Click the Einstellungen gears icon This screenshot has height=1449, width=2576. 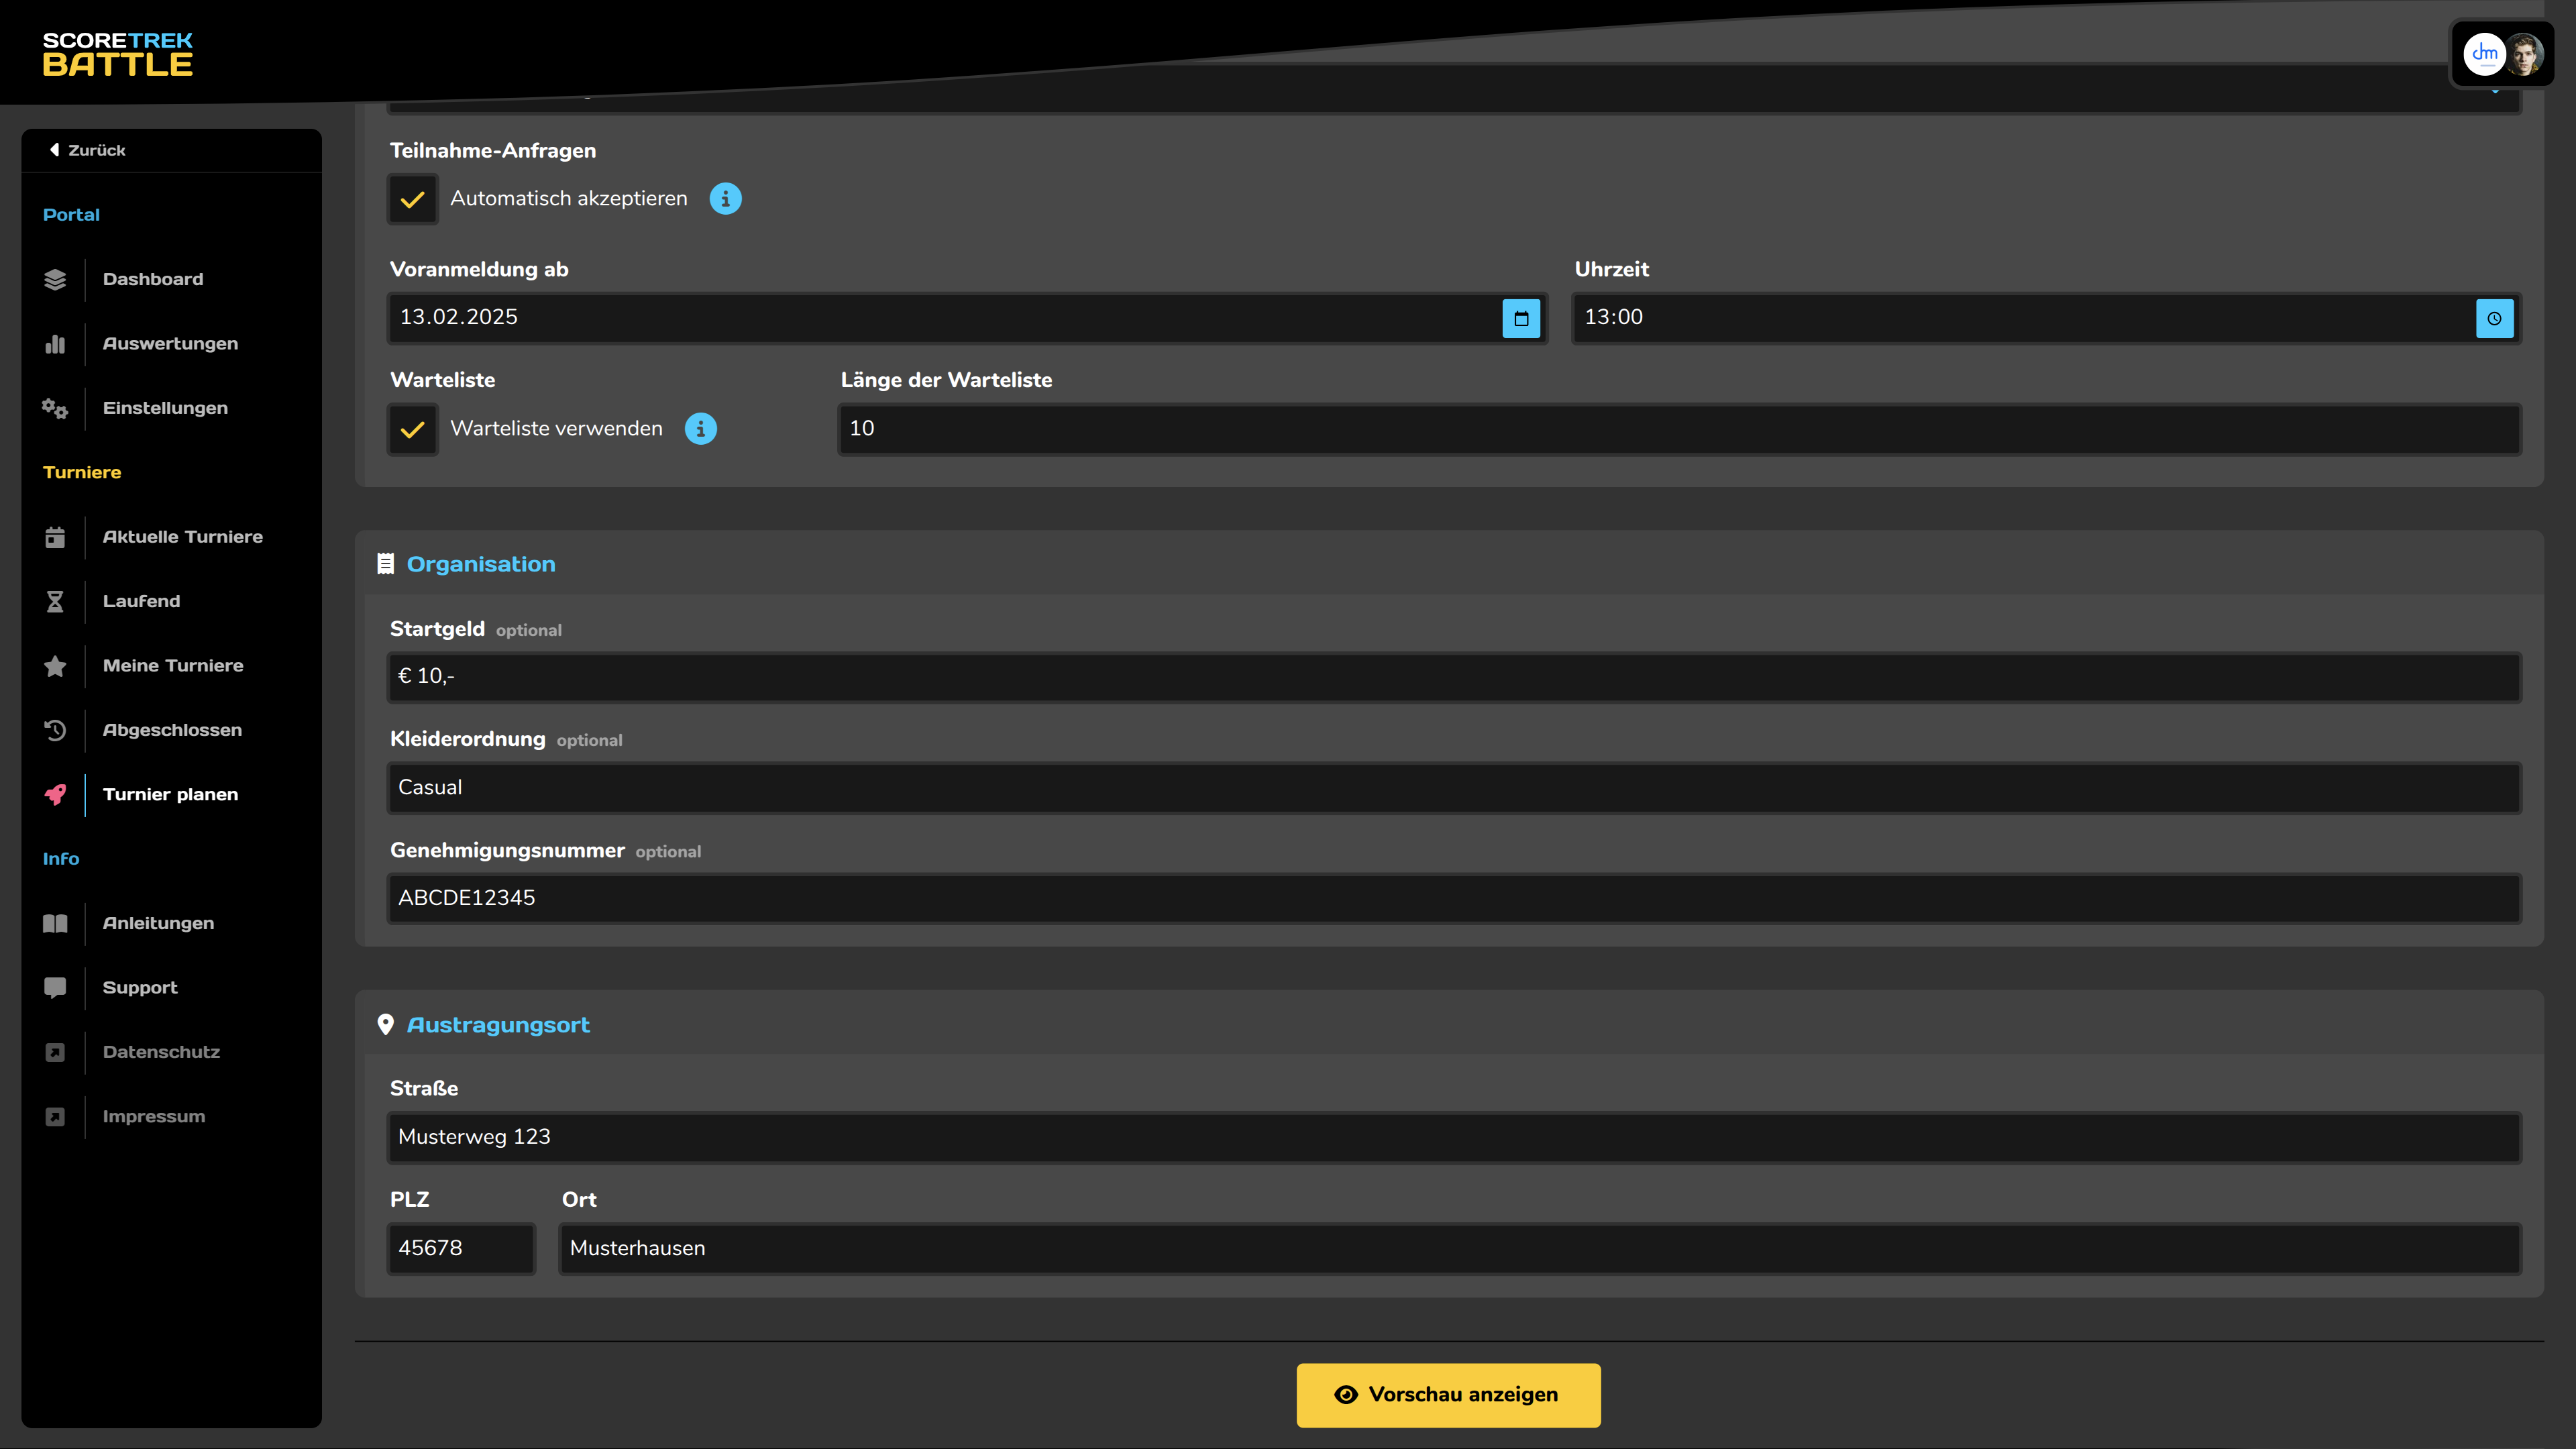coord(55,408)
